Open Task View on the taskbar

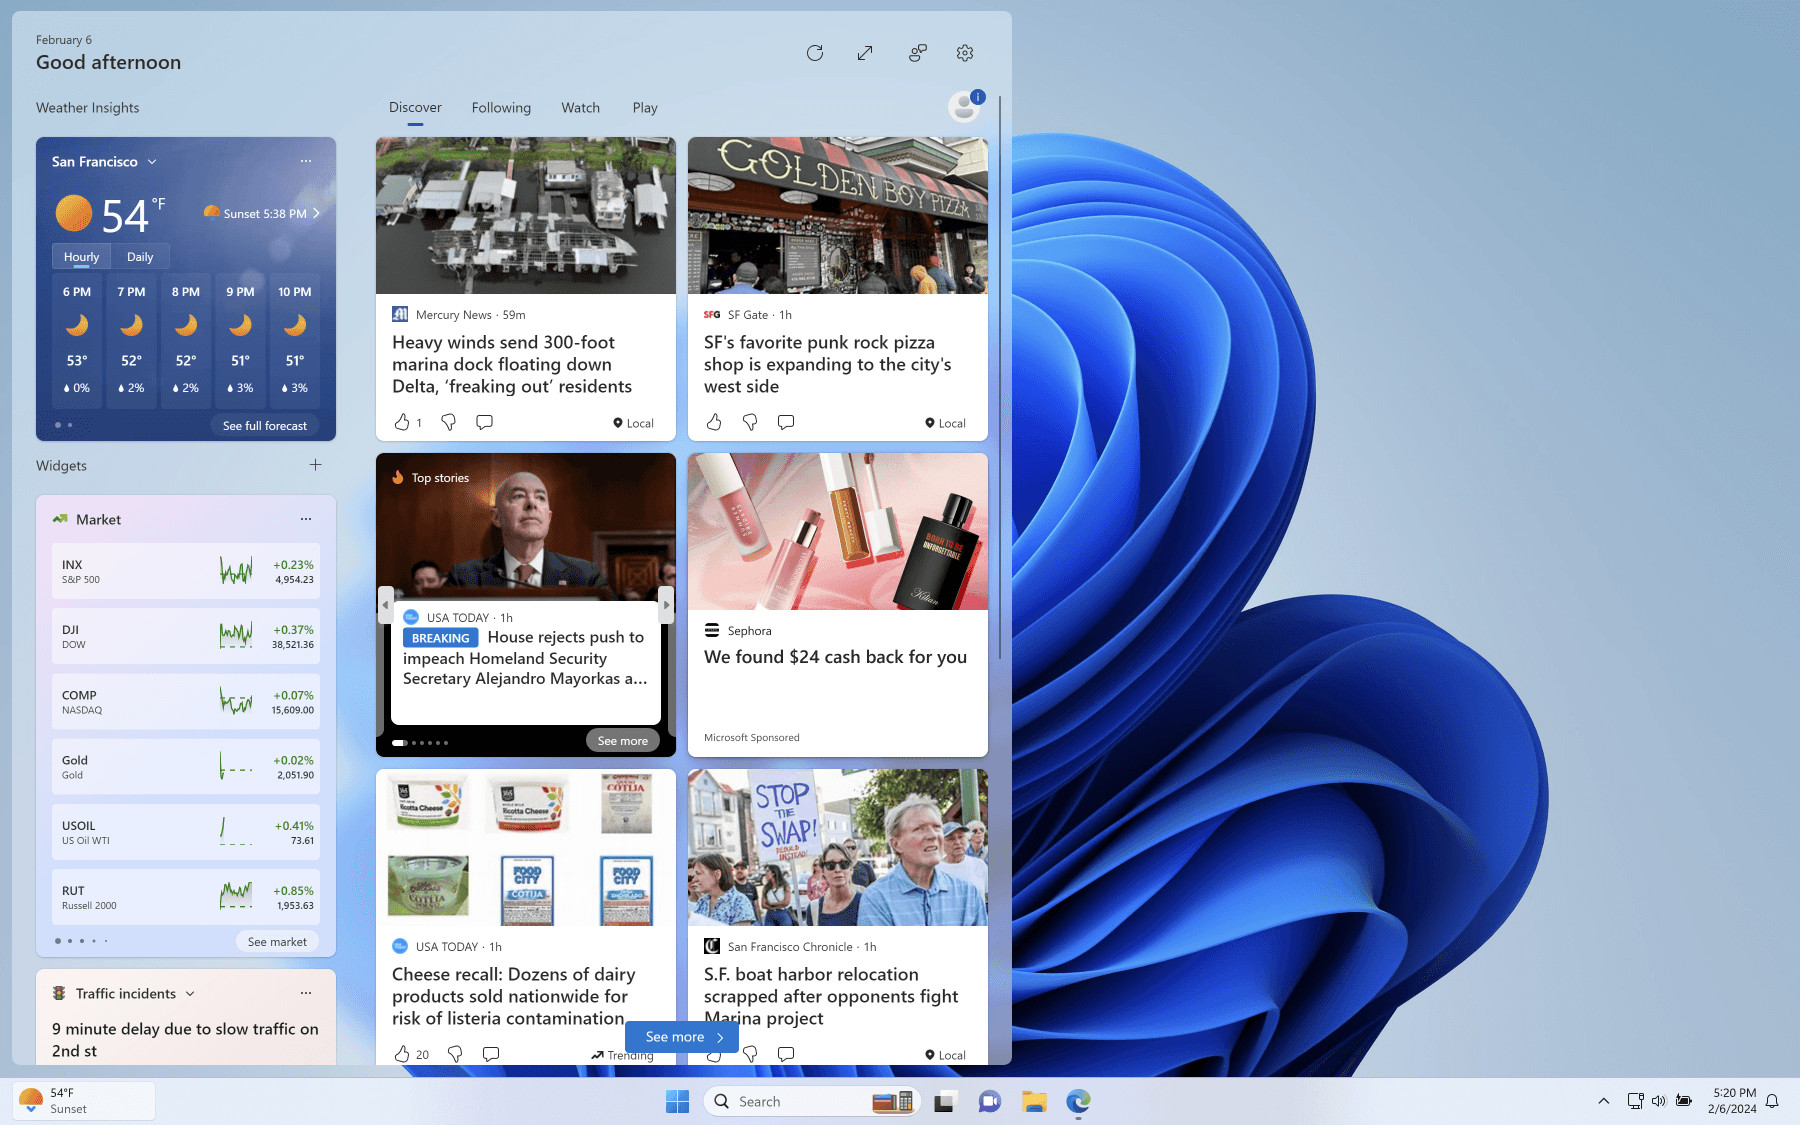click(x=945, y=1101)
